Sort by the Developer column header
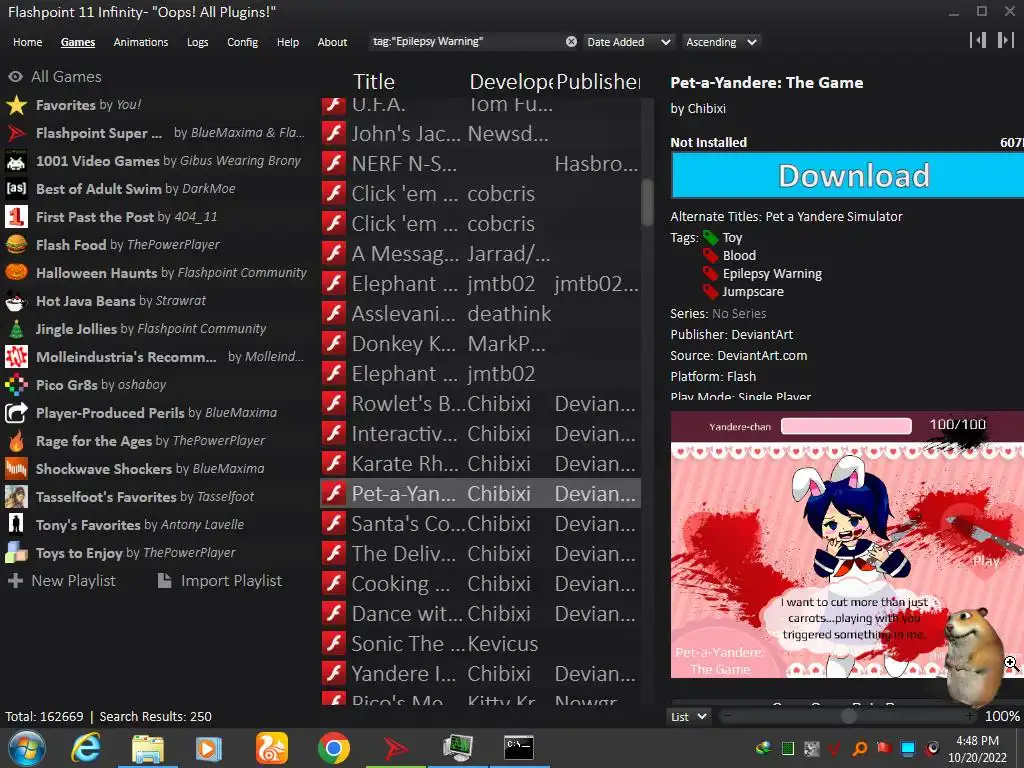1024x768 pixels. [511, 82]
